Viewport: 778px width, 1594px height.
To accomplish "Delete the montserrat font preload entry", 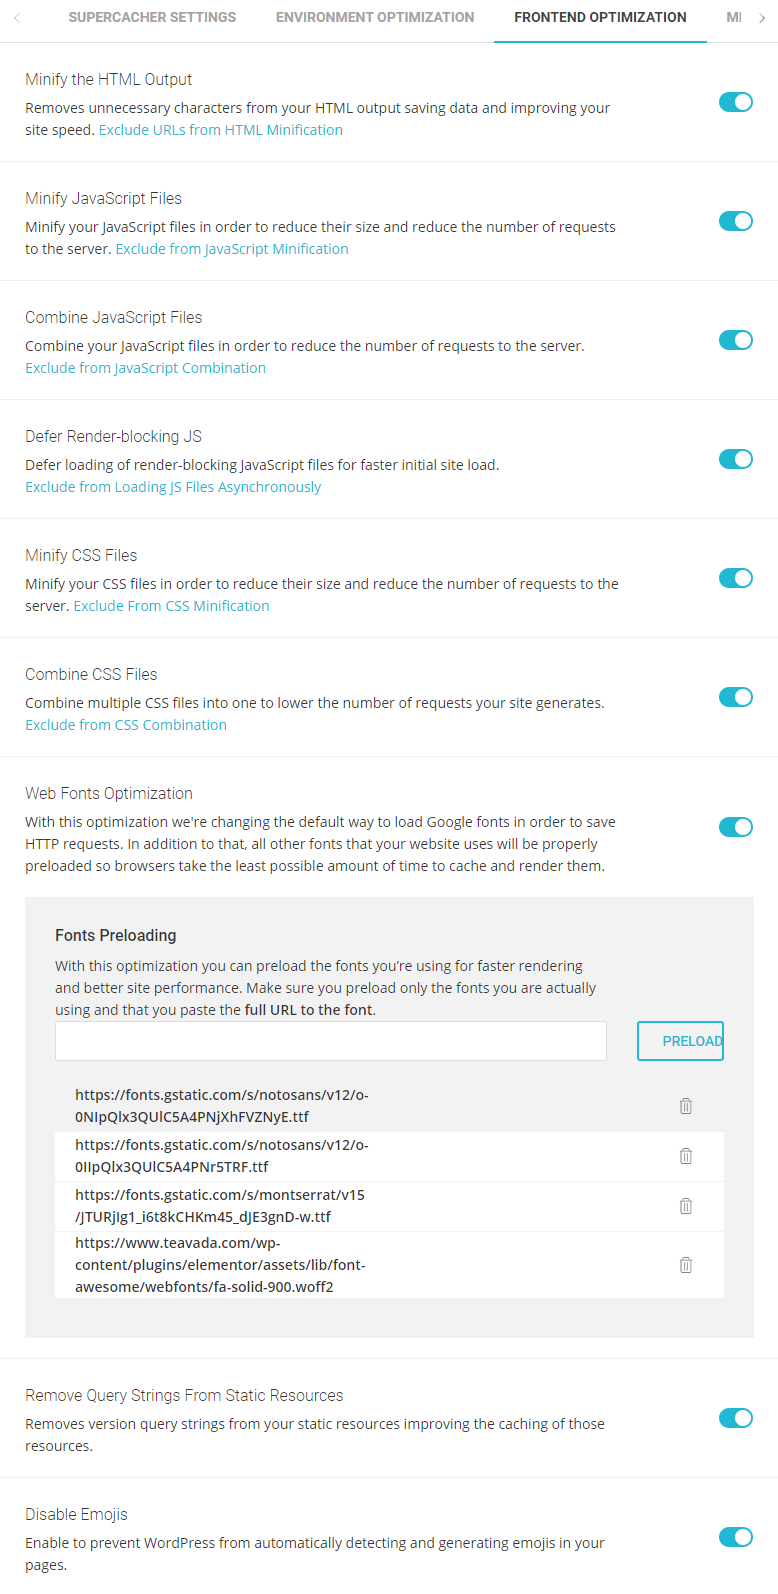I will coord(685,1205).
